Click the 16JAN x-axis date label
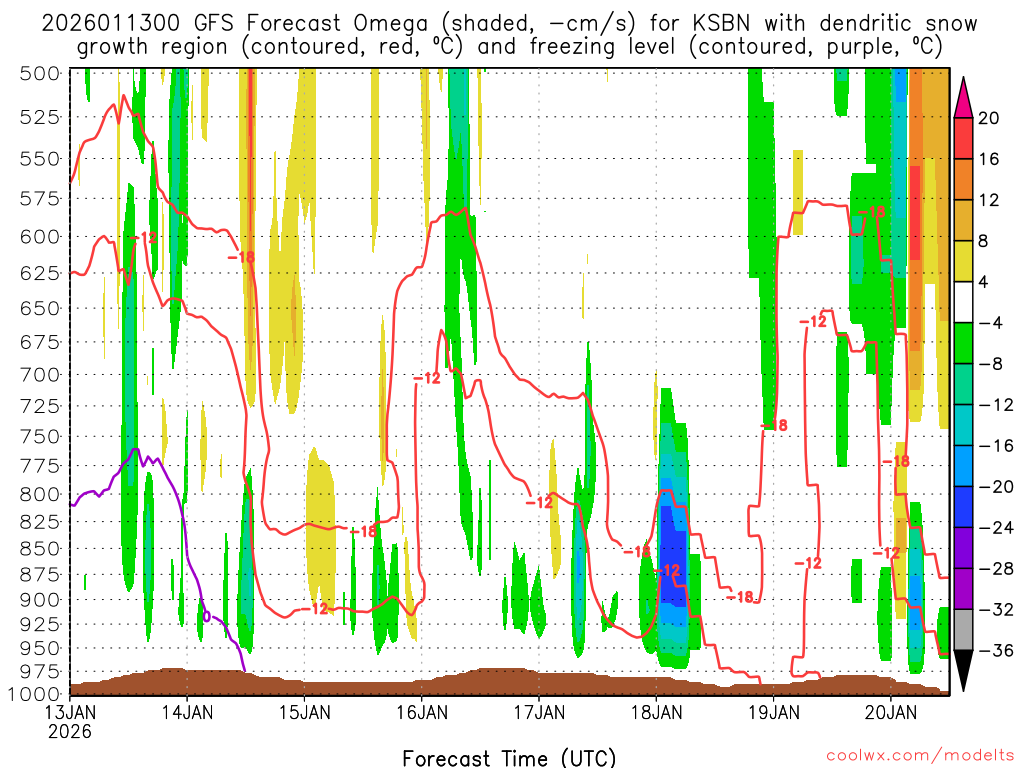The height and width of the screenshot is (768, 1024). [x=422, y=712]
